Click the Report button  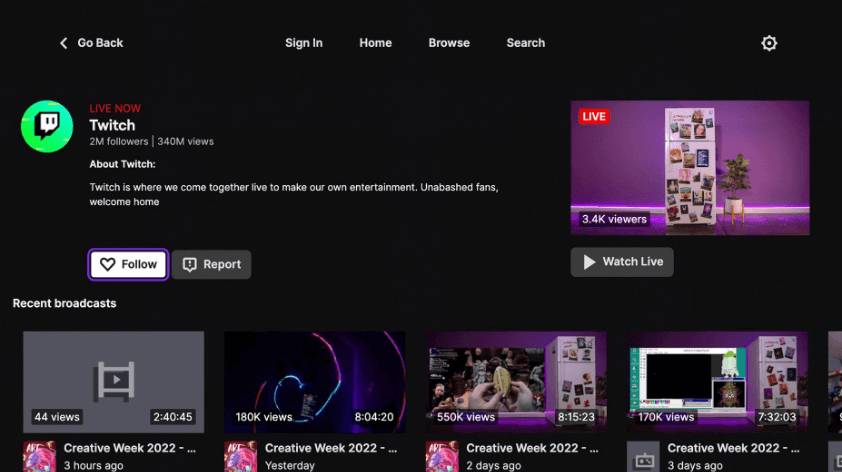tap(212, 264)
